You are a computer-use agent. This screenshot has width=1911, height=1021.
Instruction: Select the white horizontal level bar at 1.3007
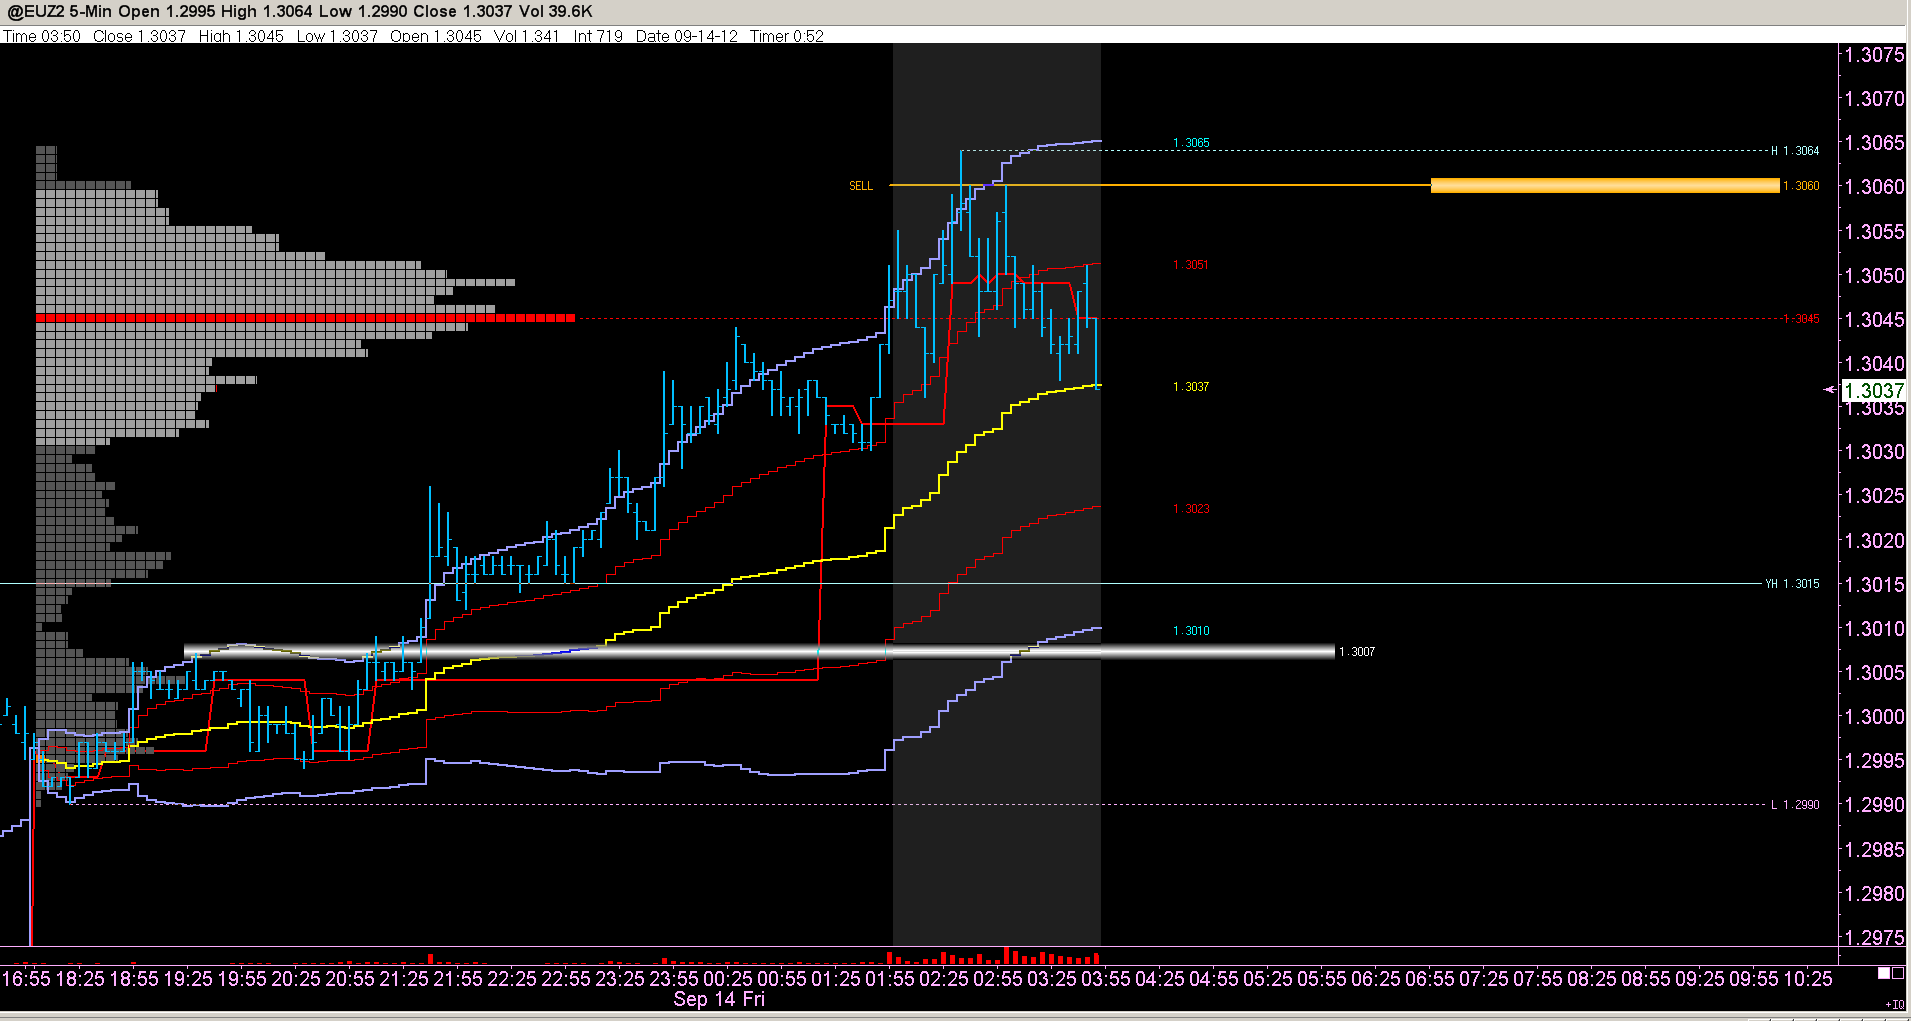[x=759, y=651]
